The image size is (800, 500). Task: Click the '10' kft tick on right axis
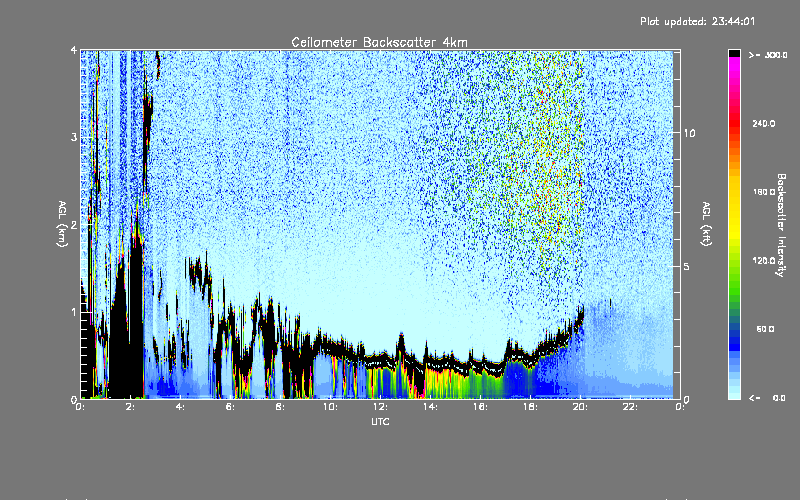point(689,133)
